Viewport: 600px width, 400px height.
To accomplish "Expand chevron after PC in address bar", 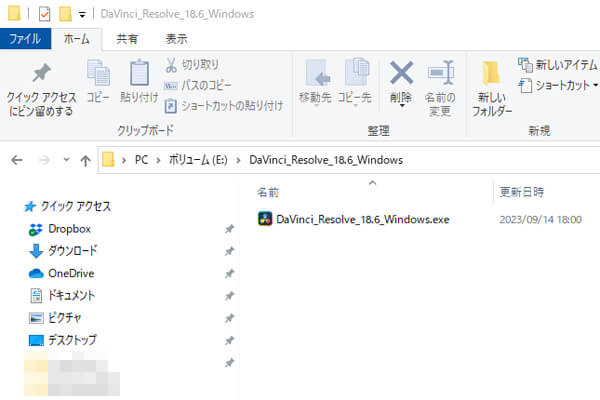I will 158,160.
